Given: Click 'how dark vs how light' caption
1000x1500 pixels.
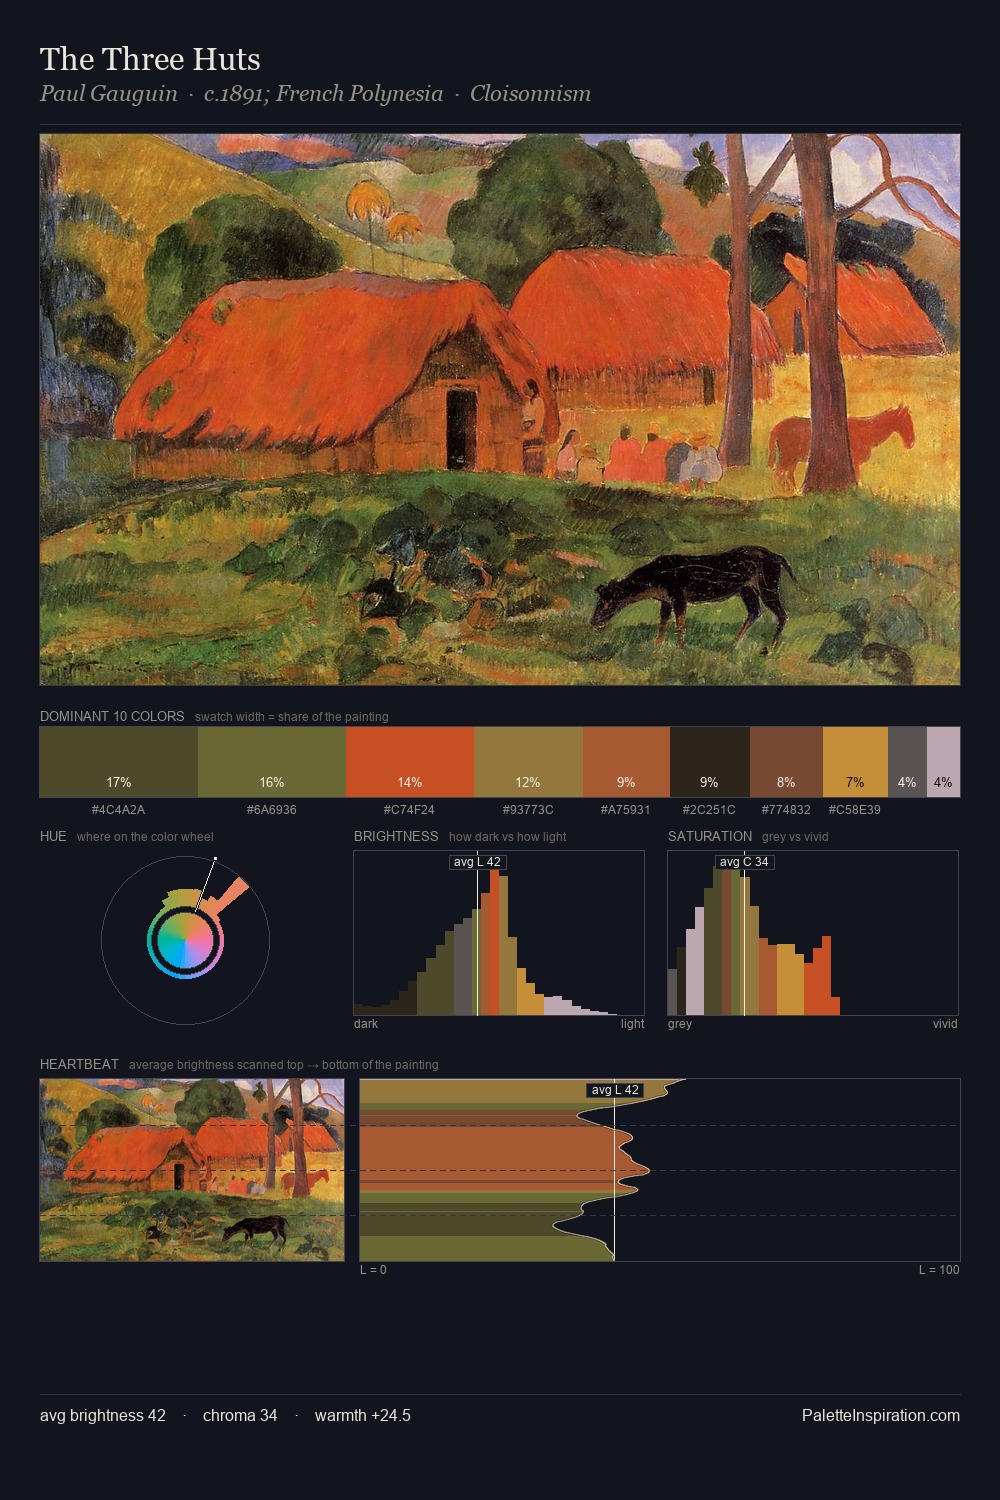Looking at the screenshot, I should tap(507, 837).
